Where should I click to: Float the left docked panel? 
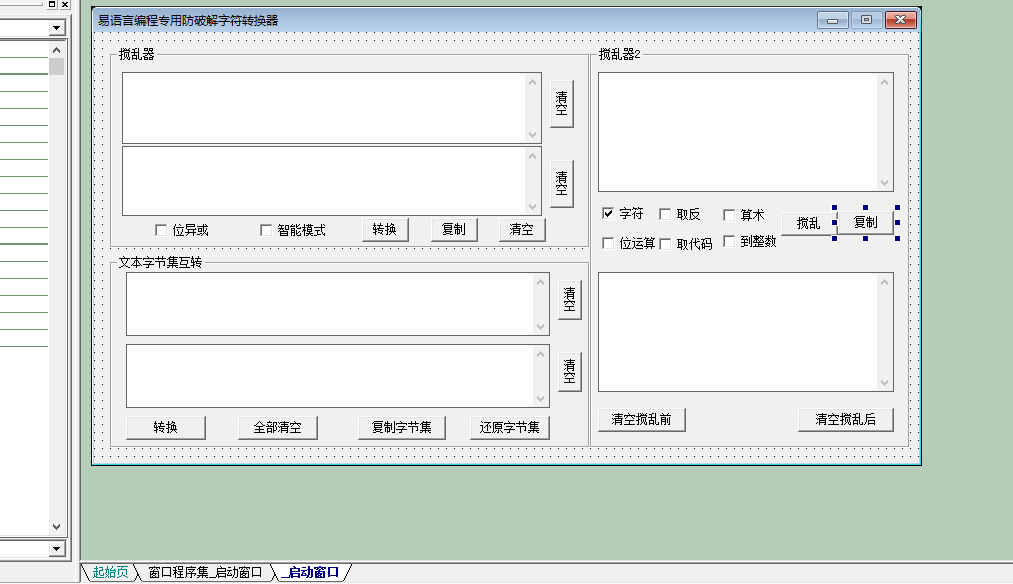52,4
